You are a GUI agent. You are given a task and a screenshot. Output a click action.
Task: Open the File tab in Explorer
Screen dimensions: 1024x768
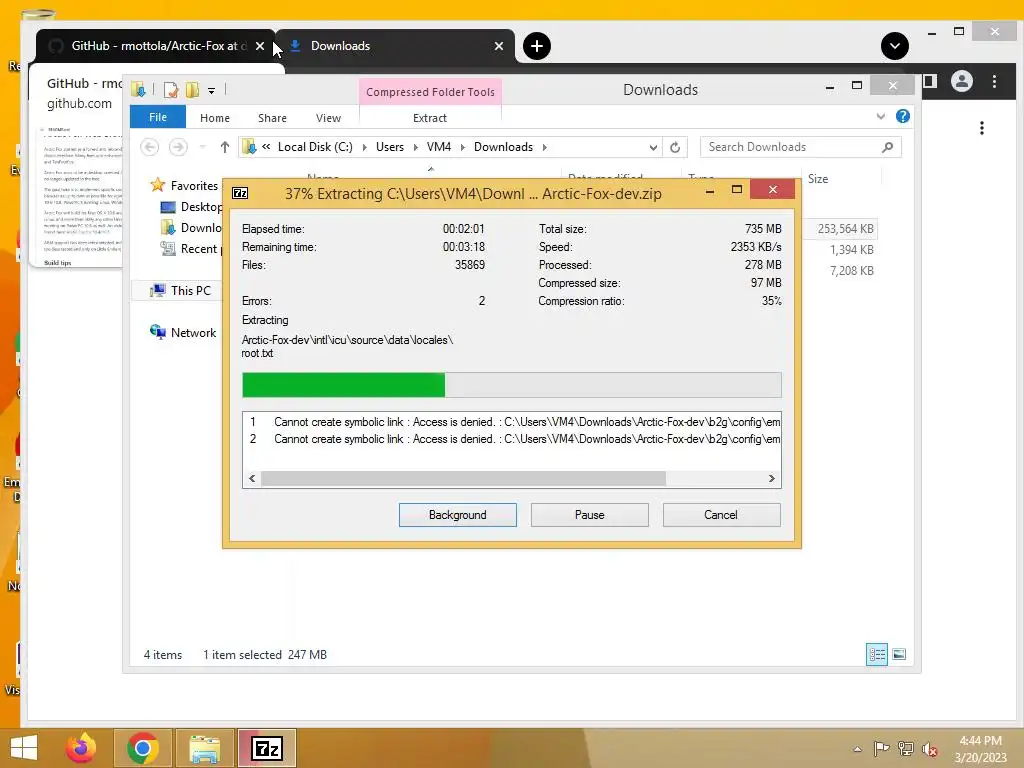point(157,117)
